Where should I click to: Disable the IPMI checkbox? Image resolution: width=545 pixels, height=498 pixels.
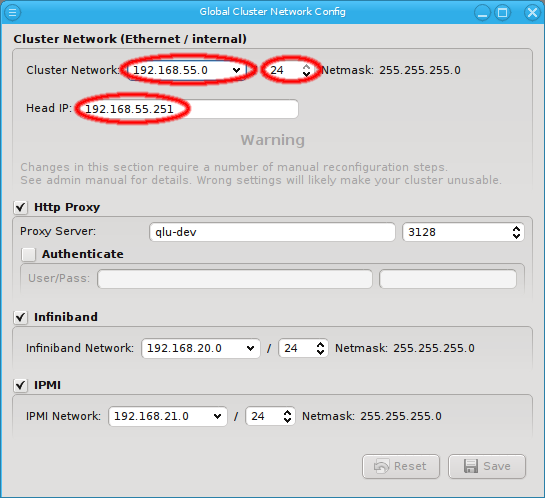pyautogui.click(x=21, y=385)
